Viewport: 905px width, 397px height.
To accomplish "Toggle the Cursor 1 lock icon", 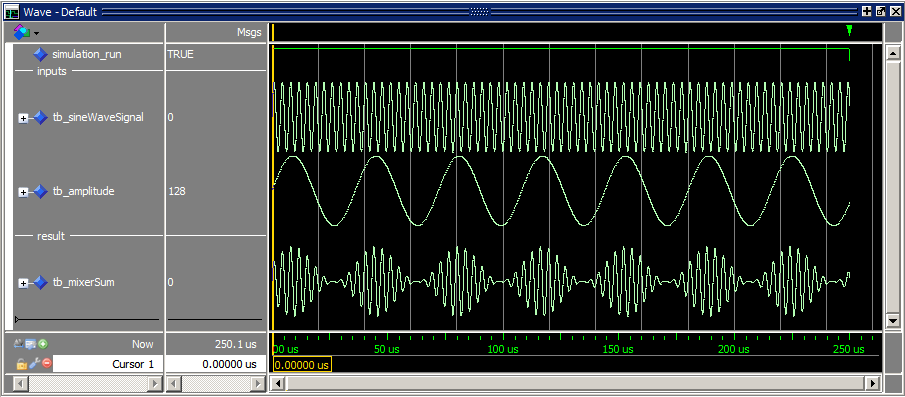I will coord(21,364).
